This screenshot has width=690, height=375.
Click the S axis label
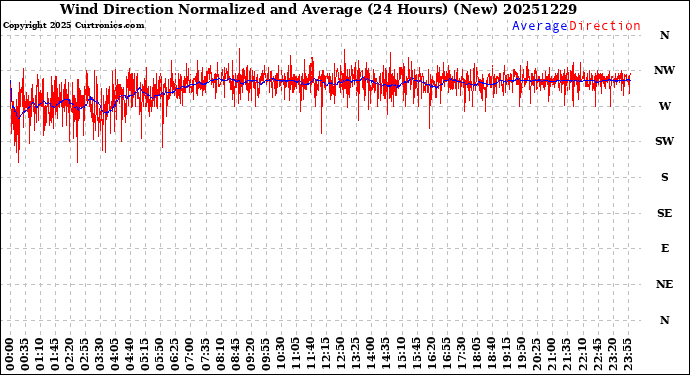(x=664, y=177)
